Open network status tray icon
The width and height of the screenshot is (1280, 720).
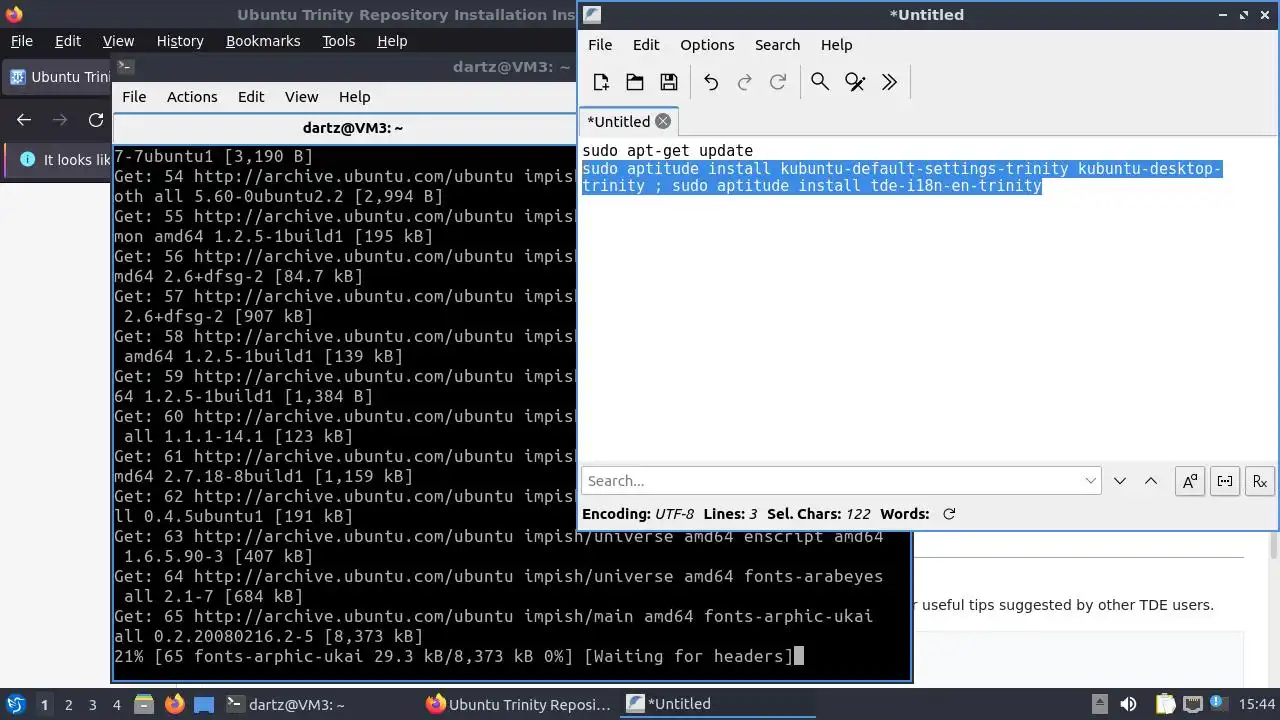1192,704
